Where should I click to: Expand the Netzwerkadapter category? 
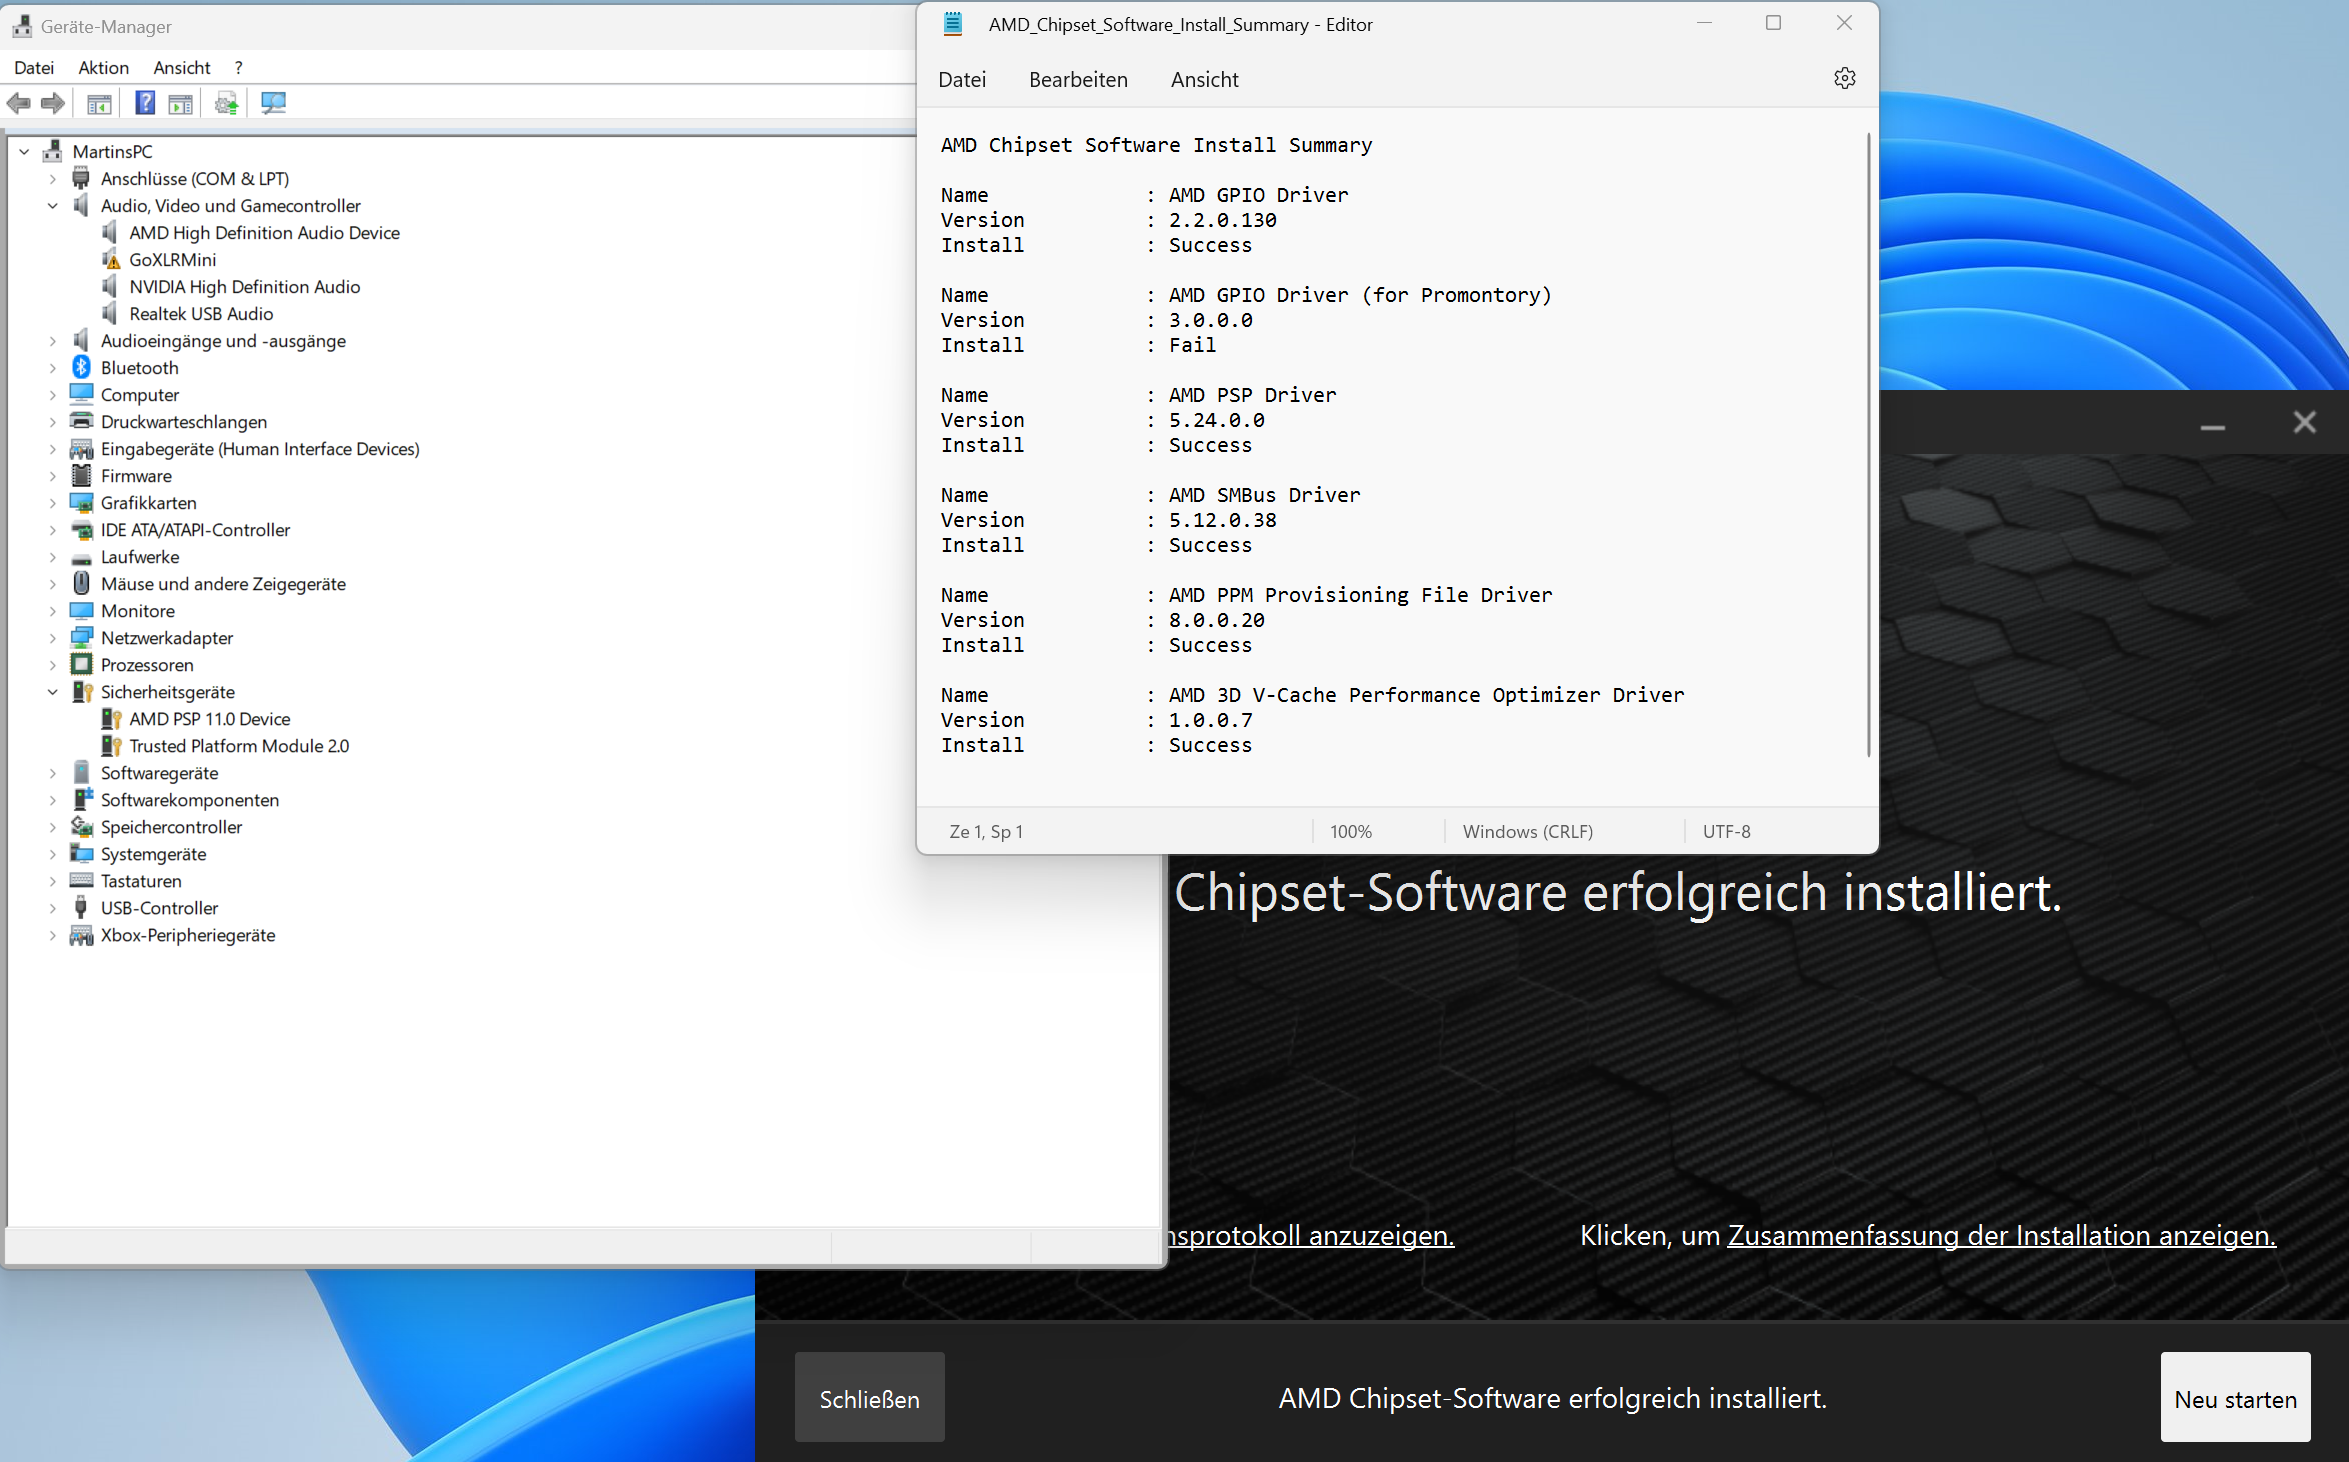[x=53, y=638]
